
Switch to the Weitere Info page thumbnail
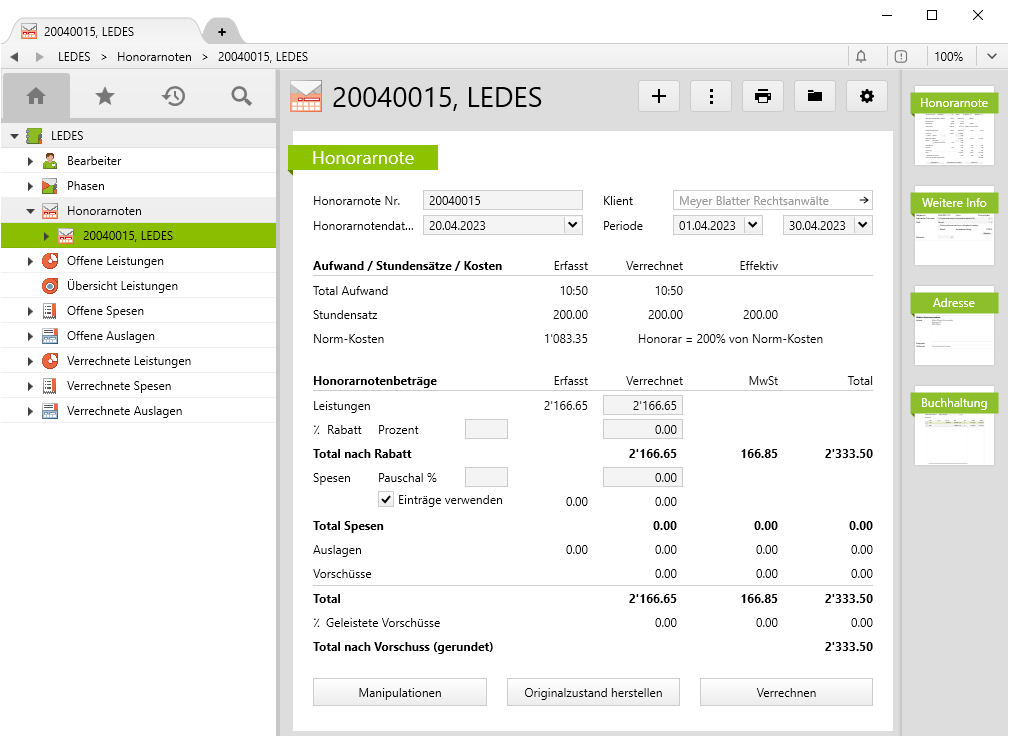953,226
